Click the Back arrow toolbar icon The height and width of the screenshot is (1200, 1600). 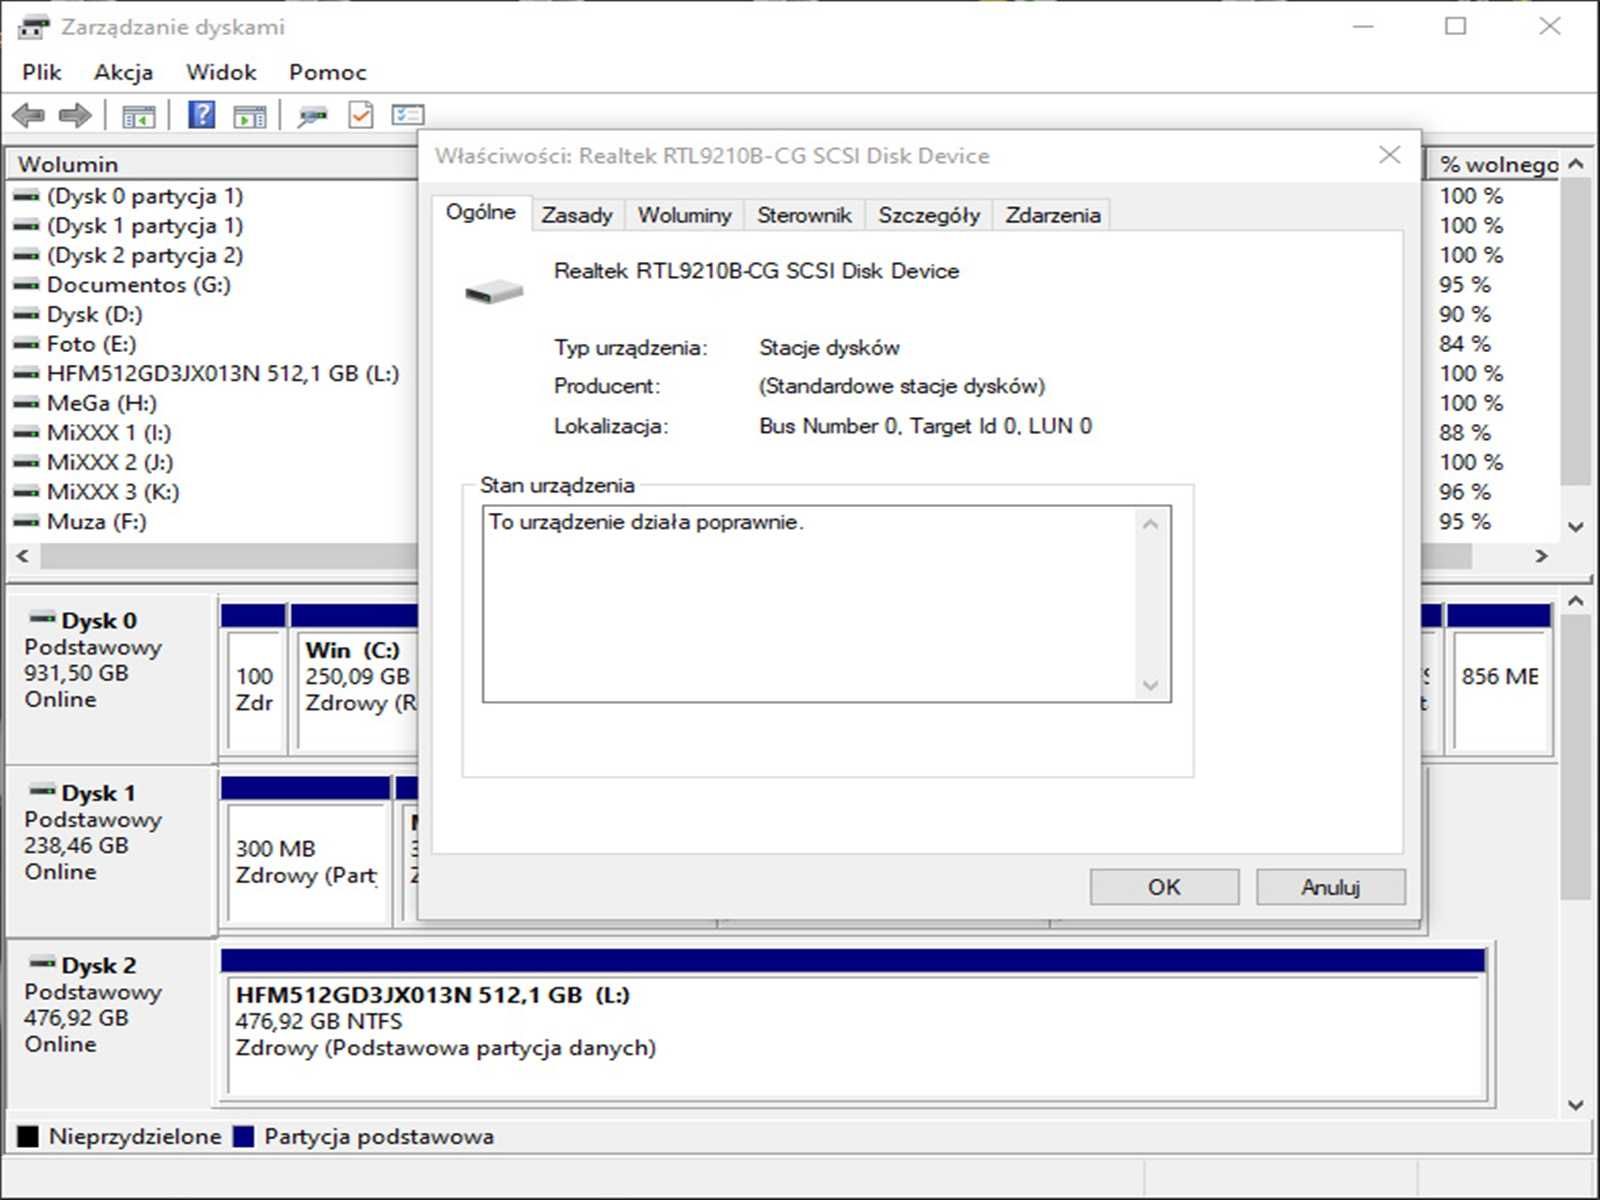click(28, 116)
